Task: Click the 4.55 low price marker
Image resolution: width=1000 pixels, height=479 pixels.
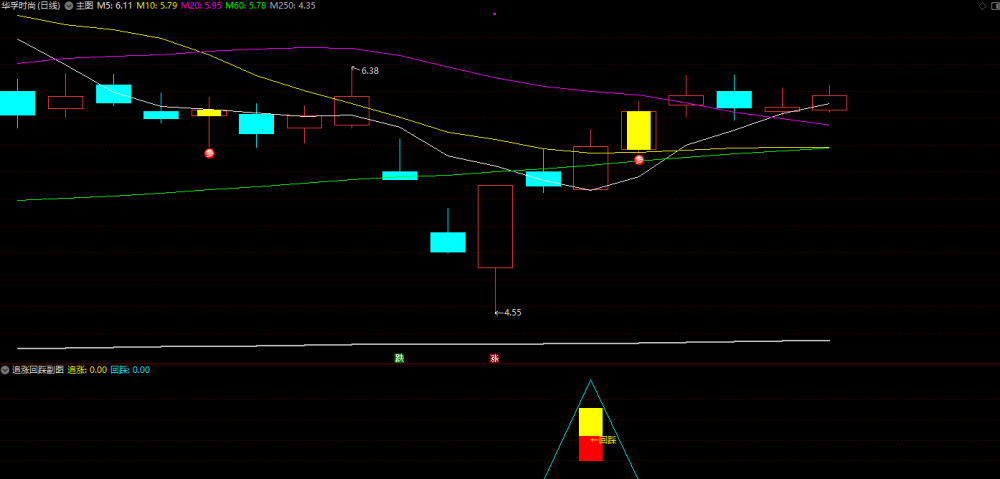Action: pos(509,313)
